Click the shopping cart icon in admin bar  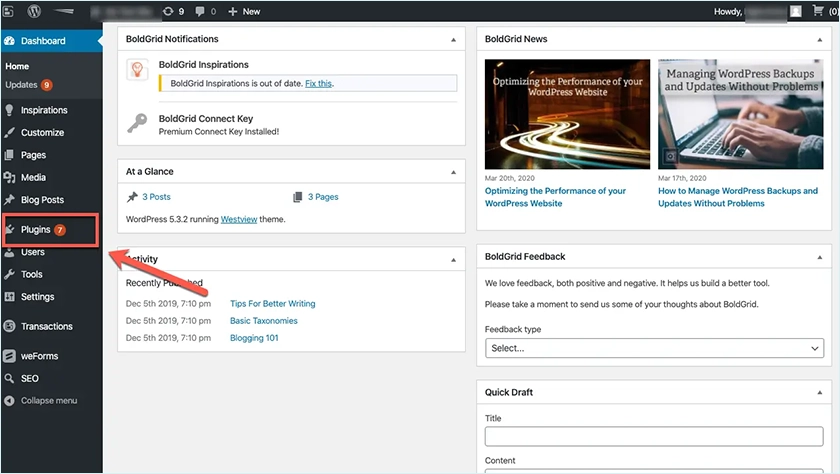pyautogui.click(x=822, y=11)
